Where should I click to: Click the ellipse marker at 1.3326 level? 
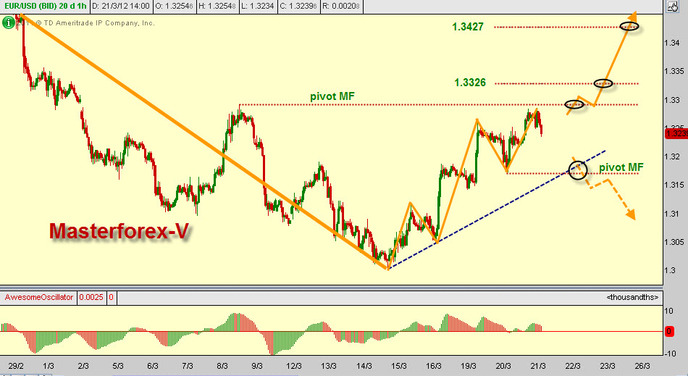pos(603,83)
